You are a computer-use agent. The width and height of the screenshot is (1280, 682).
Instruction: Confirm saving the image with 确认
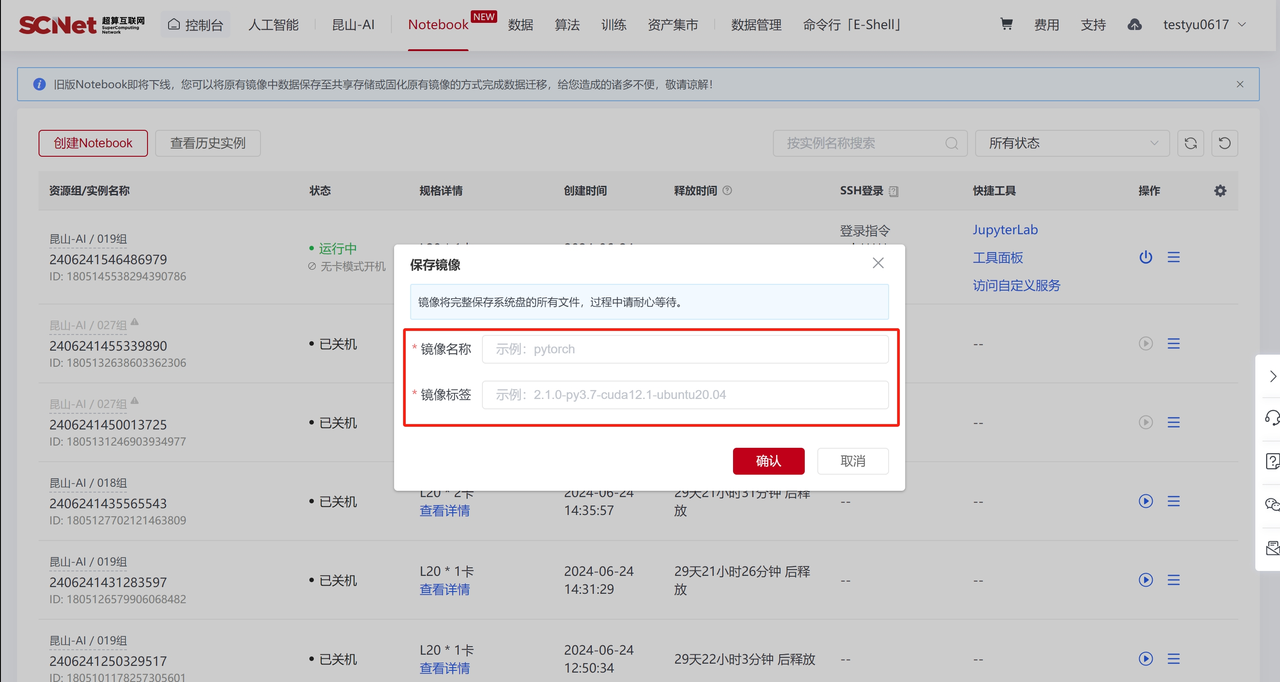click(768, 461)
